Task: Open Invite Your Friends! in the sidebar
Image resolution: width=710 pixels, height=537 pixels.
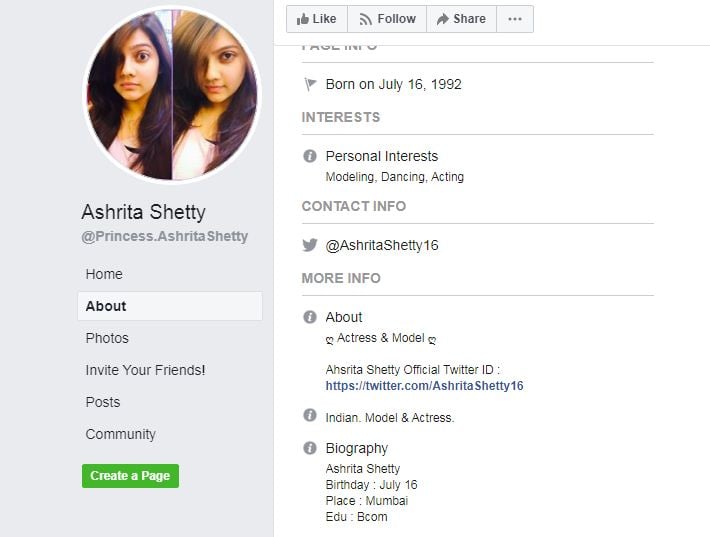Action: pyautogui.click(x=145, y=370)
